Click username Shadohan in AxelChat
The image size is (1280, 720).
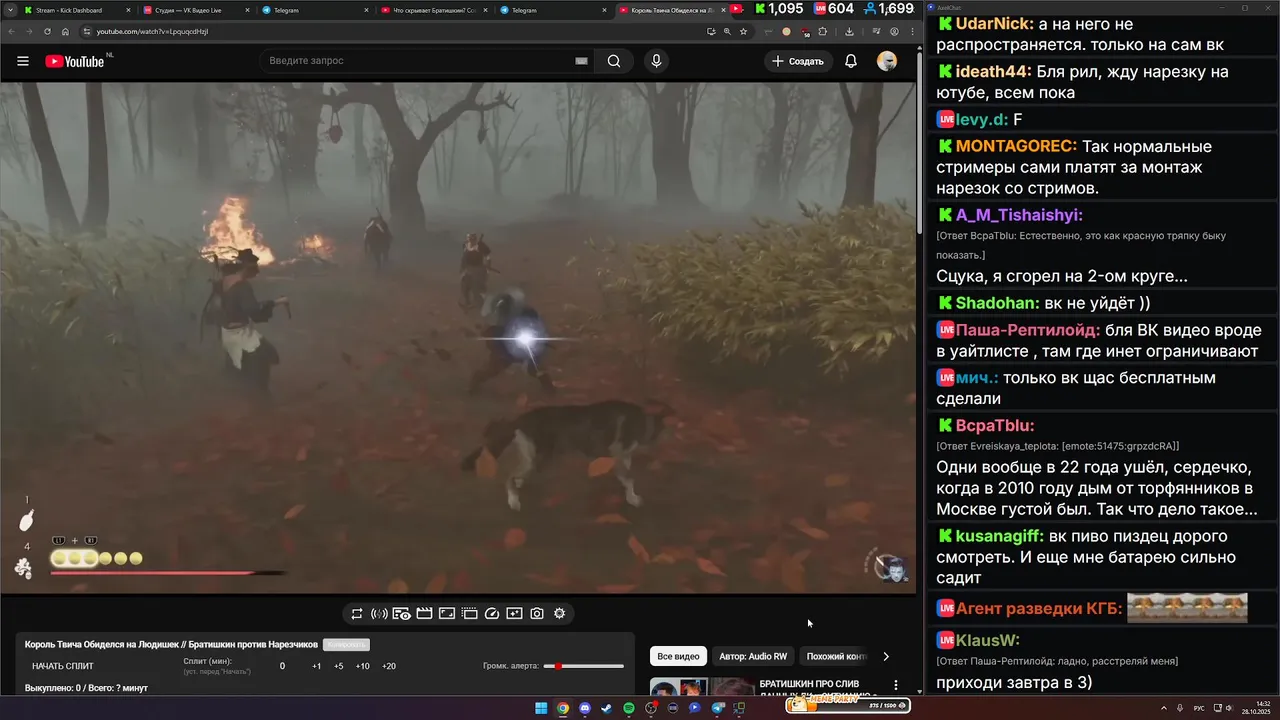[998, 303]
